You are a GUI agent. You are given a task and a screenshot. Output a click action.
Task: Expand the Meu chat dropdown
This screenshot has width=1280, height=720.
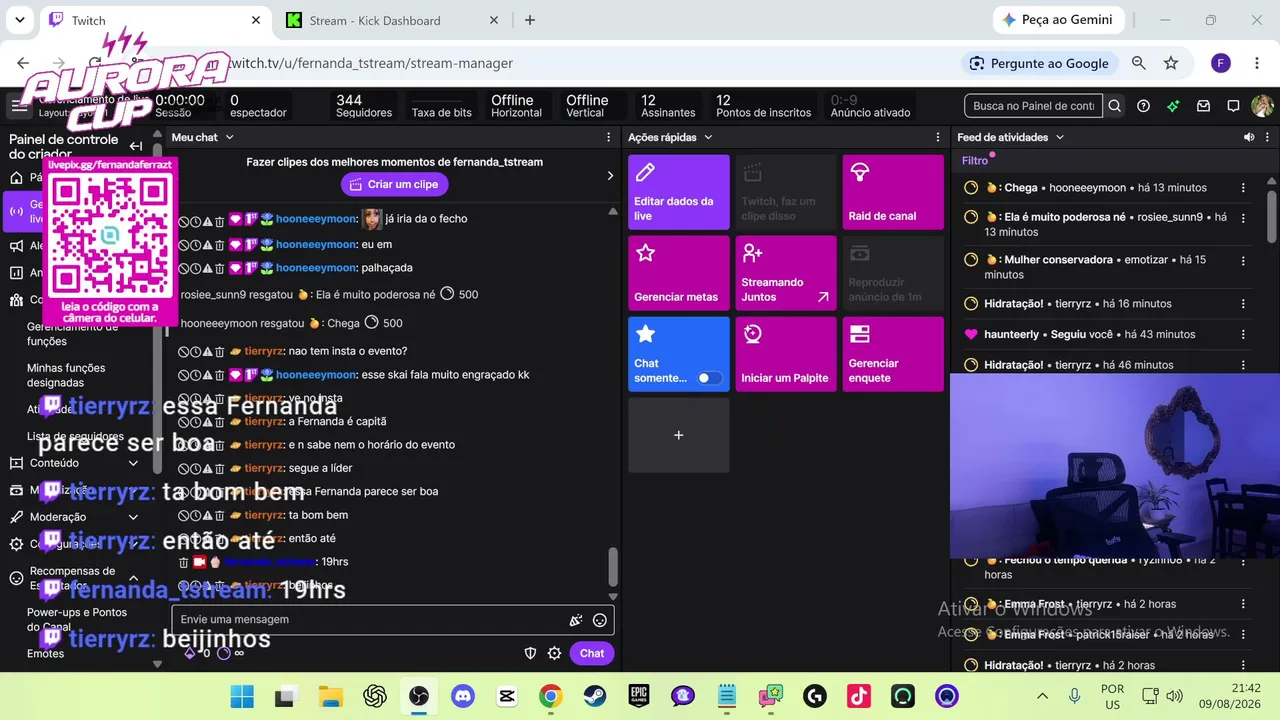point(229,137)
